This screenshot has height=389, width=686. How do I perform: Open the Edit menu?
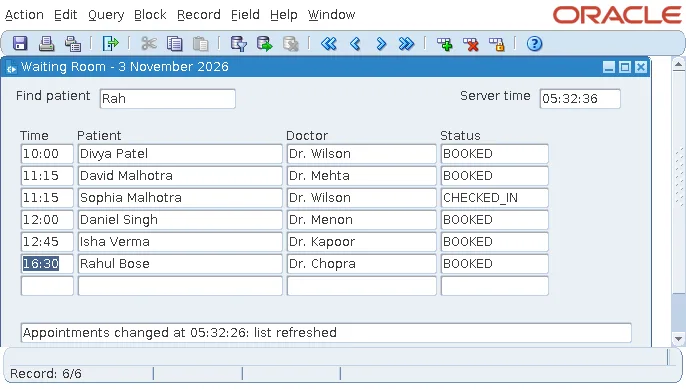(x=66, y=15)
